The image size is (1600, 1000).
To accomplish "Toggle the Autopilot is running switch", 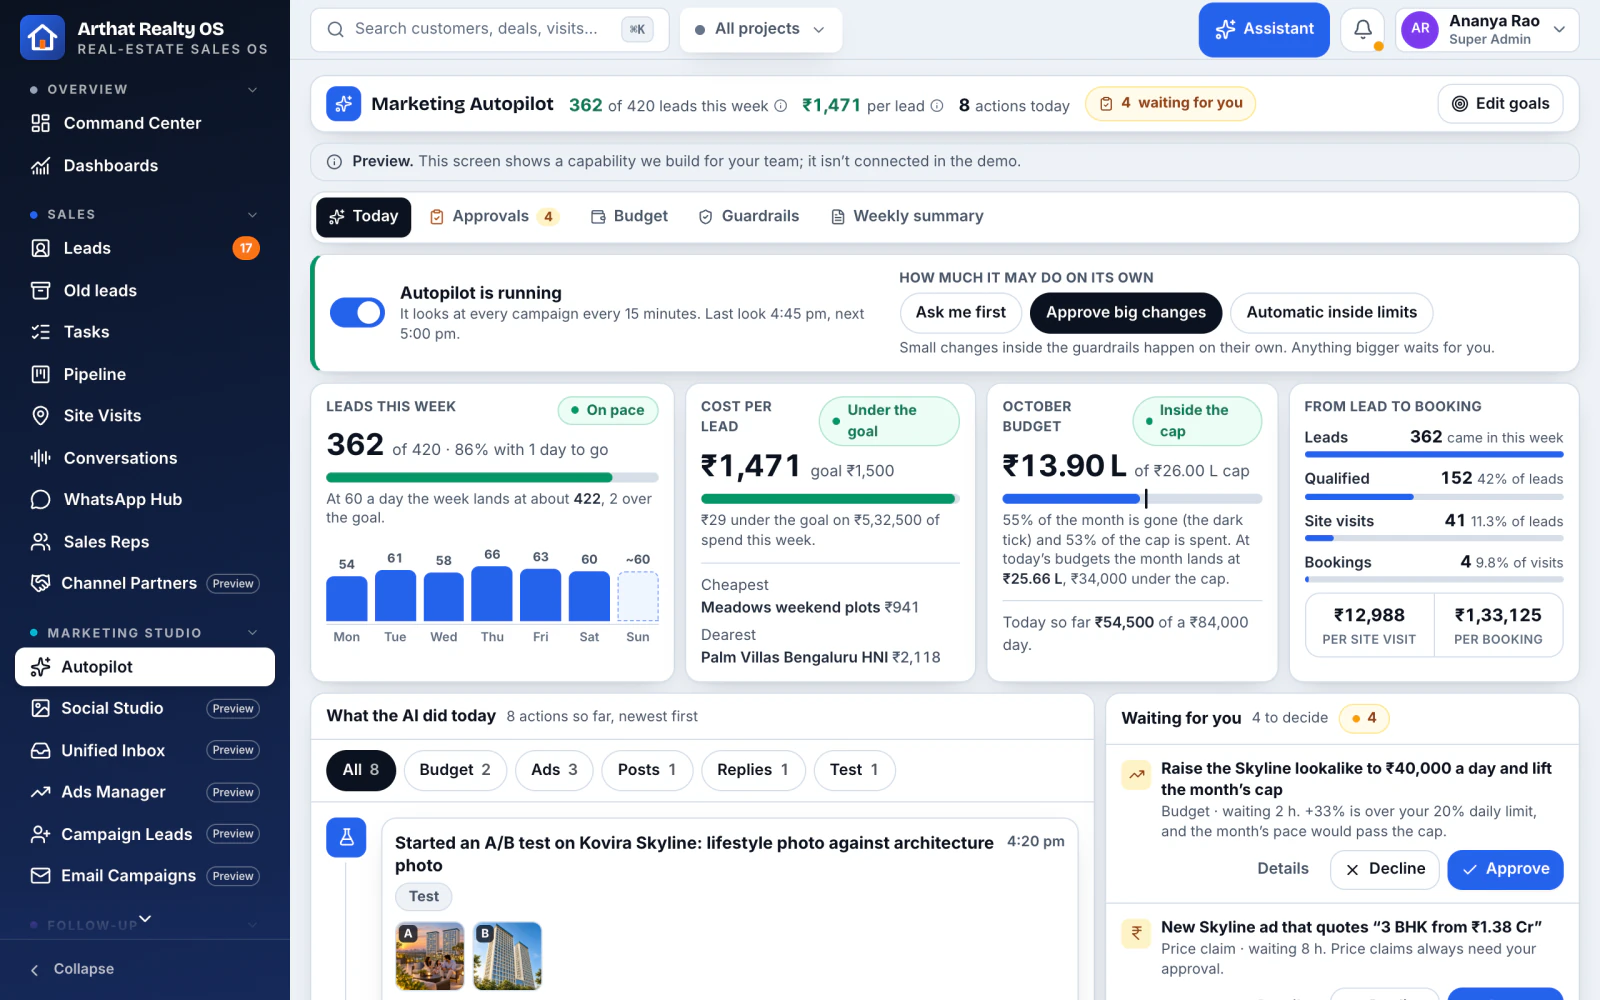I will coord(357,312).
